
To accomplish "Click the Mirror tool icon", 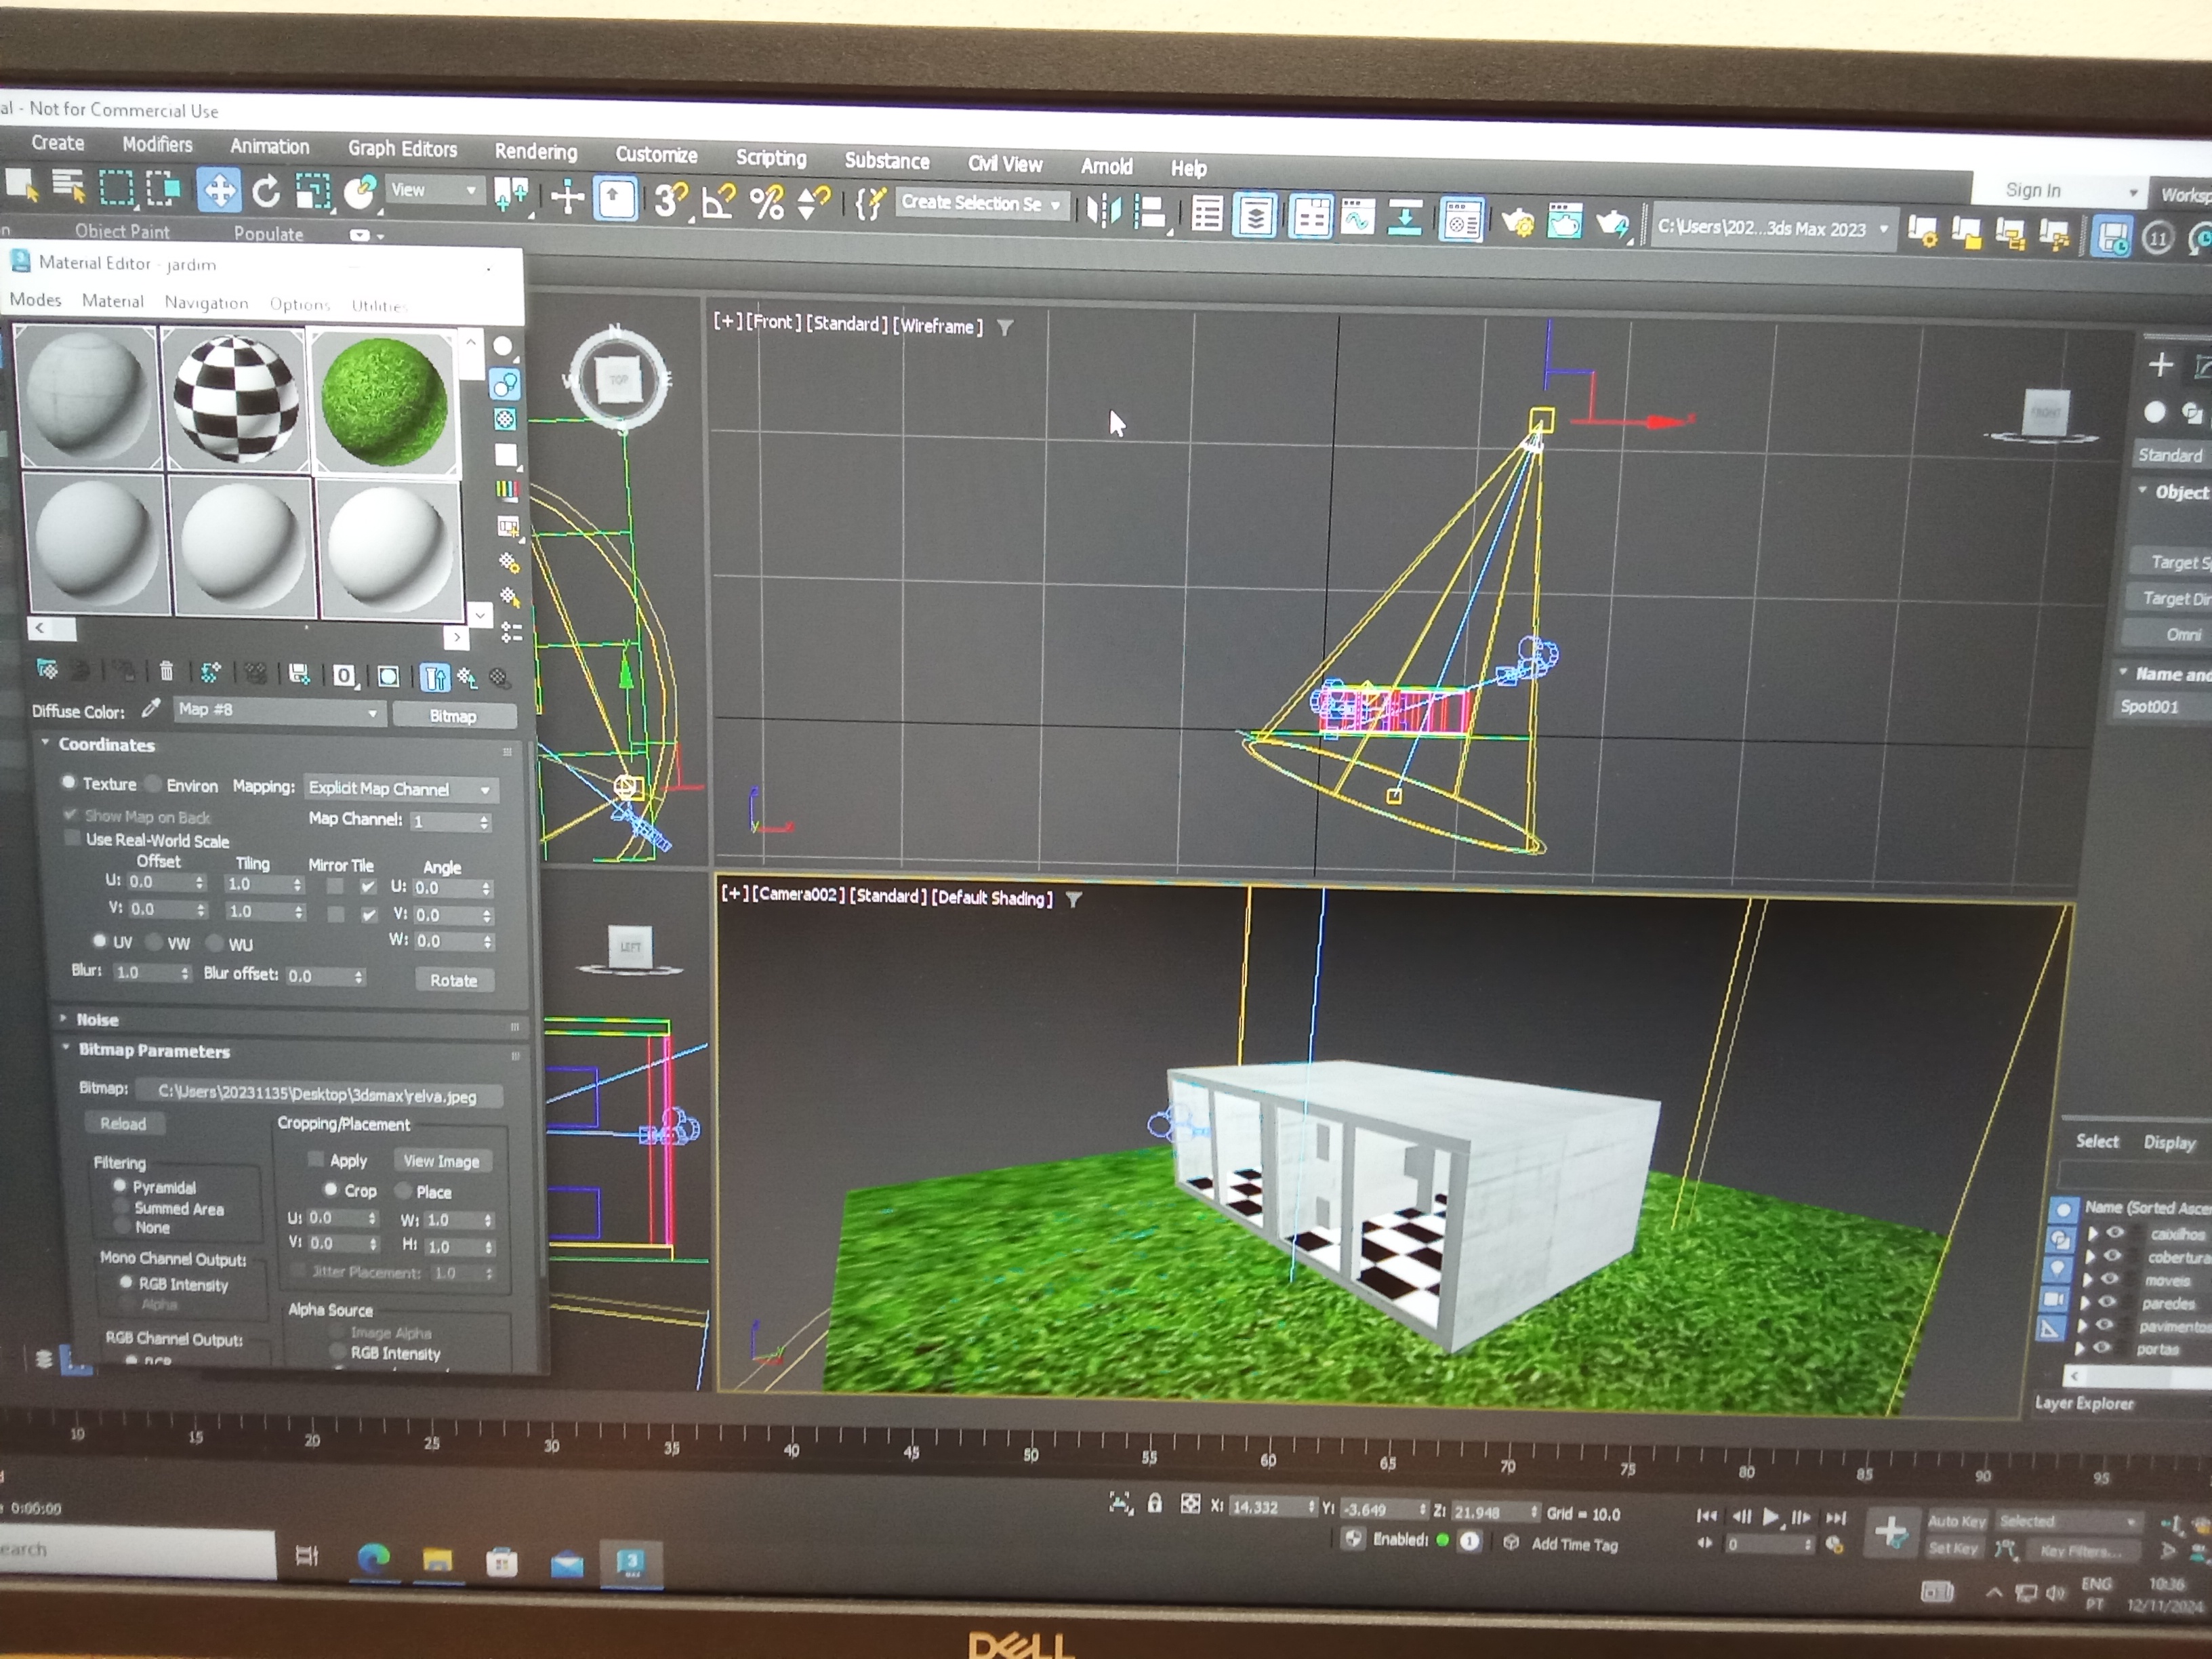I will tap(1103, 210).
